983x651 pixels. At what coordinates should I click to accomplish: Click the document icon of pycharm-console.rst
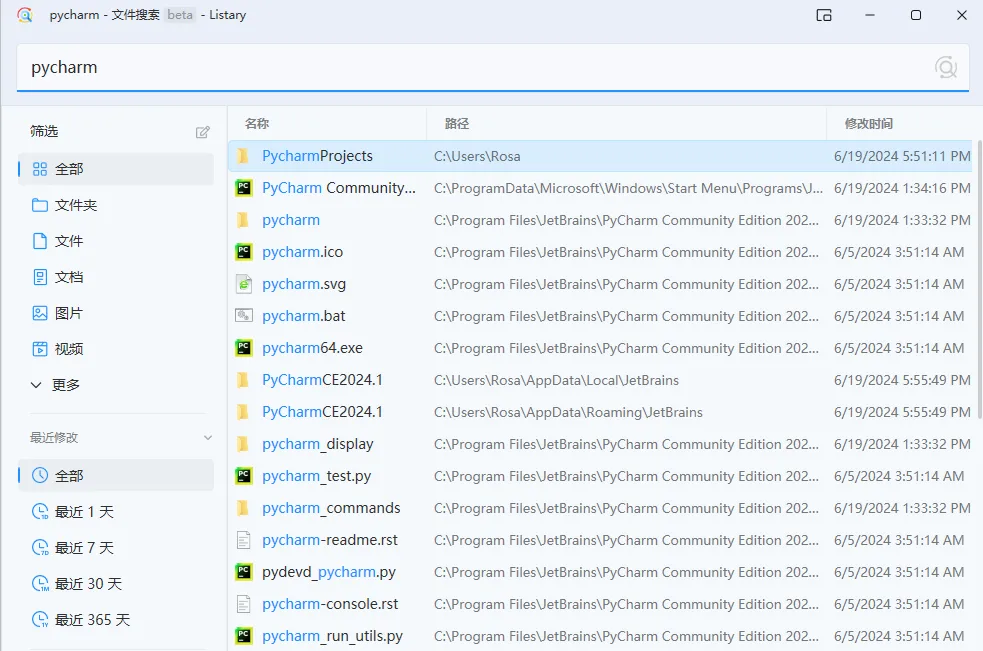click(243, 603)
